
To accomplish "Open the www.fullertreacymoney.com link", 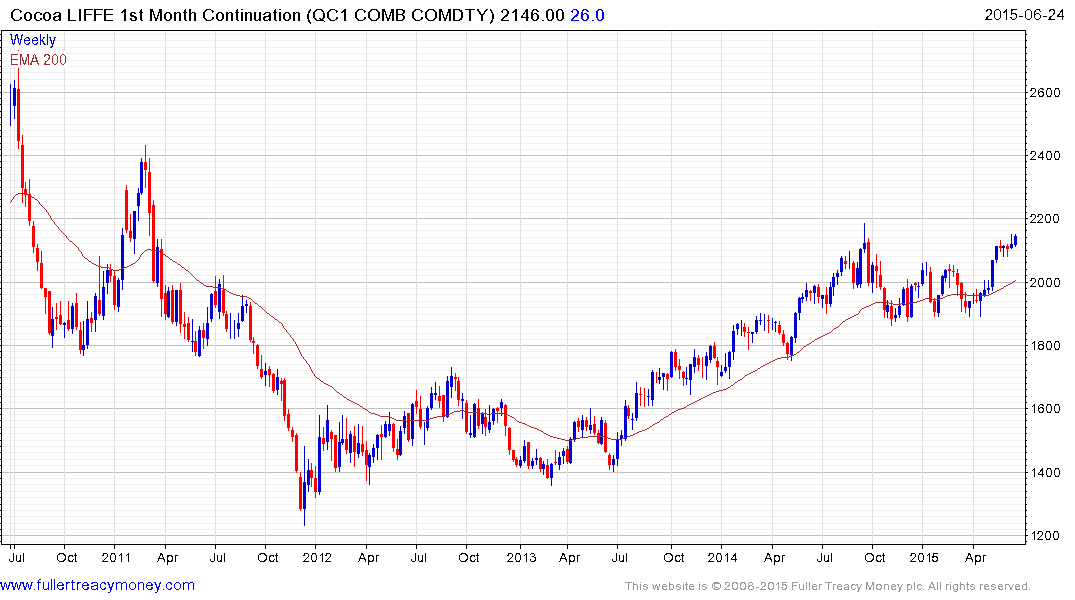I will [98, 585].
